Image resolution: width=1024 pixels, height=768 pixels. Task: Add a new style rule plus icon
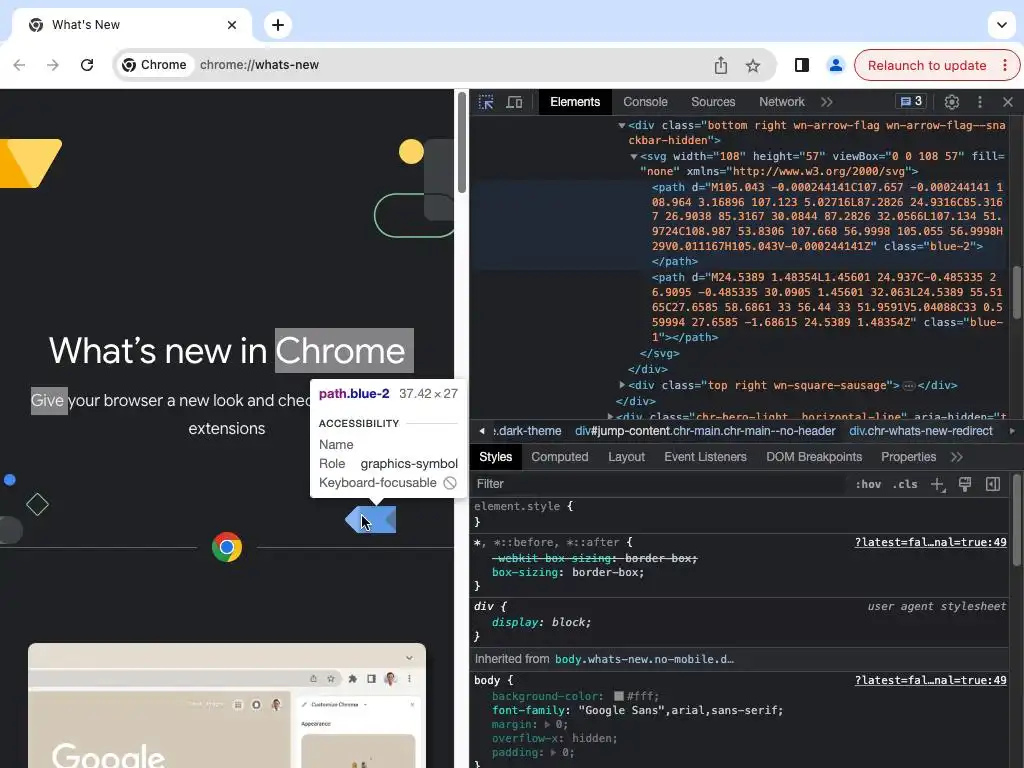coord(938,484)
